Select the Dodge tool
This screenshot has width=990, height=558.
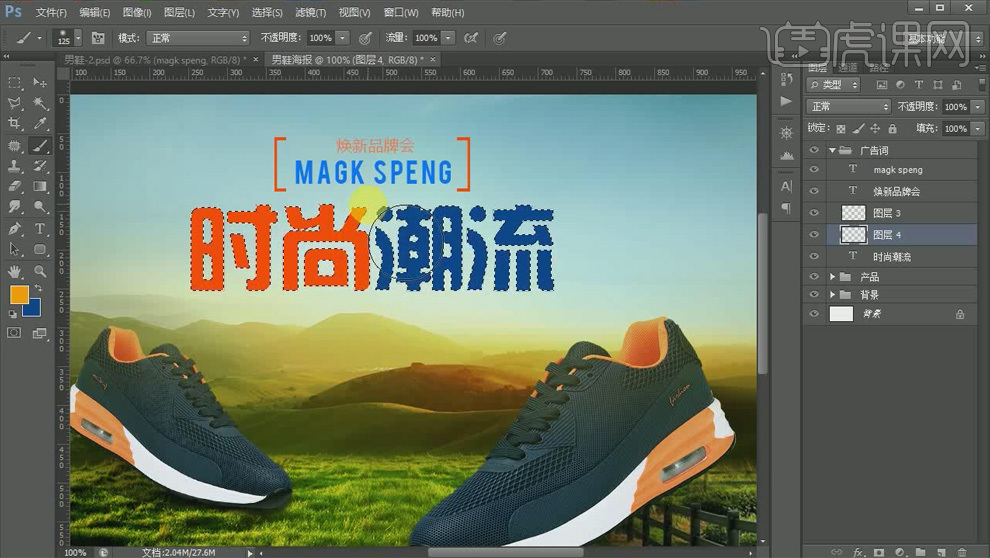tap(40, 206)
